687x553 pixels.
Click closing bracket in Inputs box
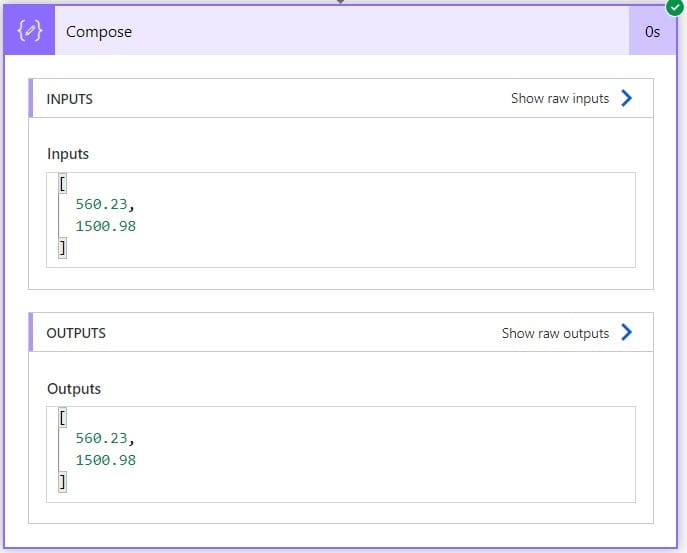pos(63,248)
